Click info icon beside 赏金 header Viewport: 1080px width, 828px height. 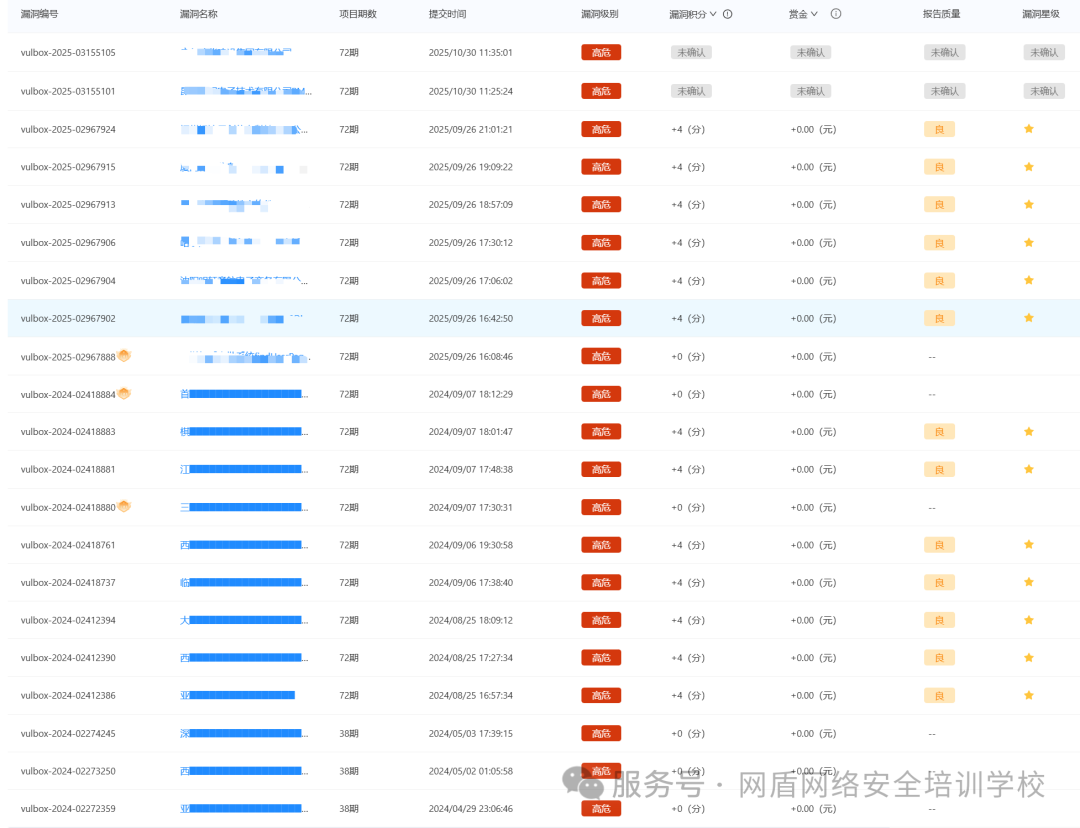coord(835,14)
